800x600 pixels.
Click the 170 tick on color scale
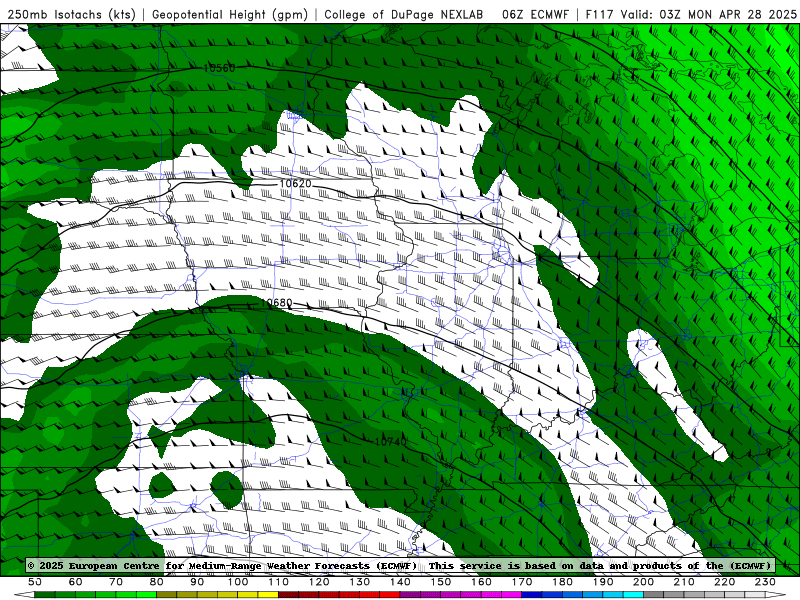521,582
